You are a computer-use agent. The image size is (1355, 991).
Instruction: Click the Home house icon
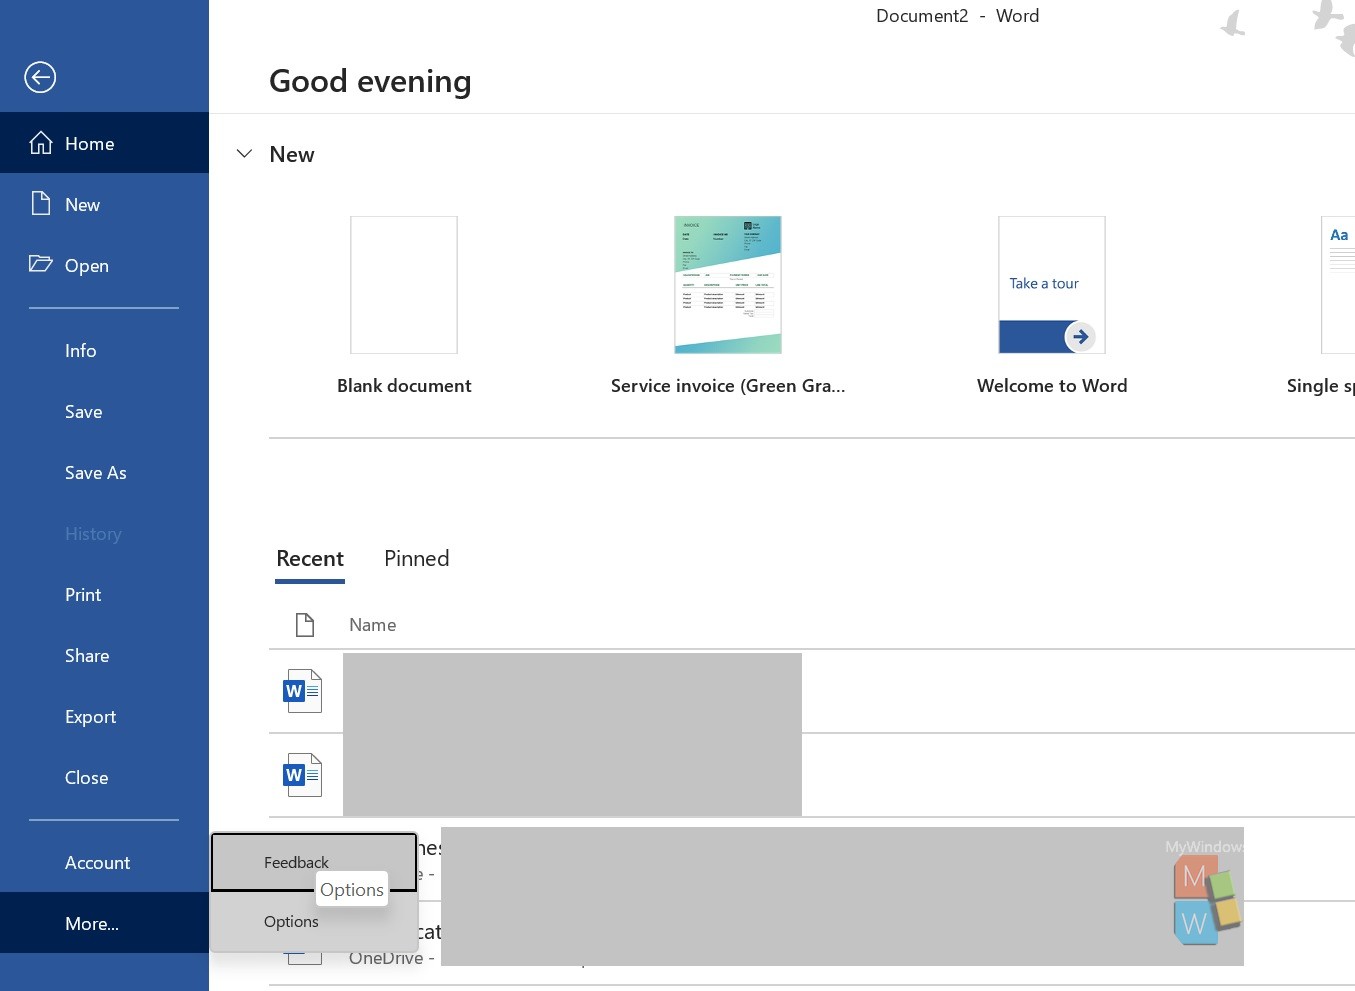point(41,143)
